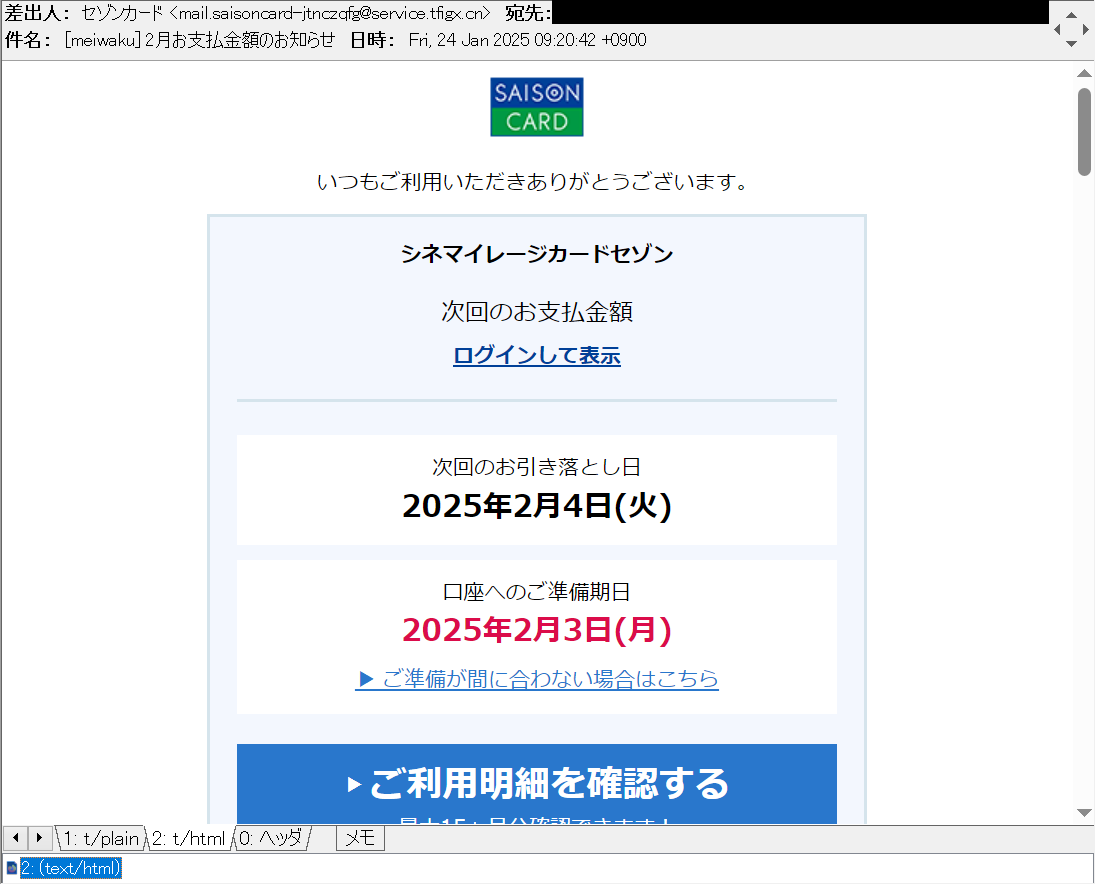The width and height of the screenshot is (1096, 885).
Task: Click the sender address mail.saisoncard-jtnczqfg@service.tfigx.cn
Action: [331, 13]
